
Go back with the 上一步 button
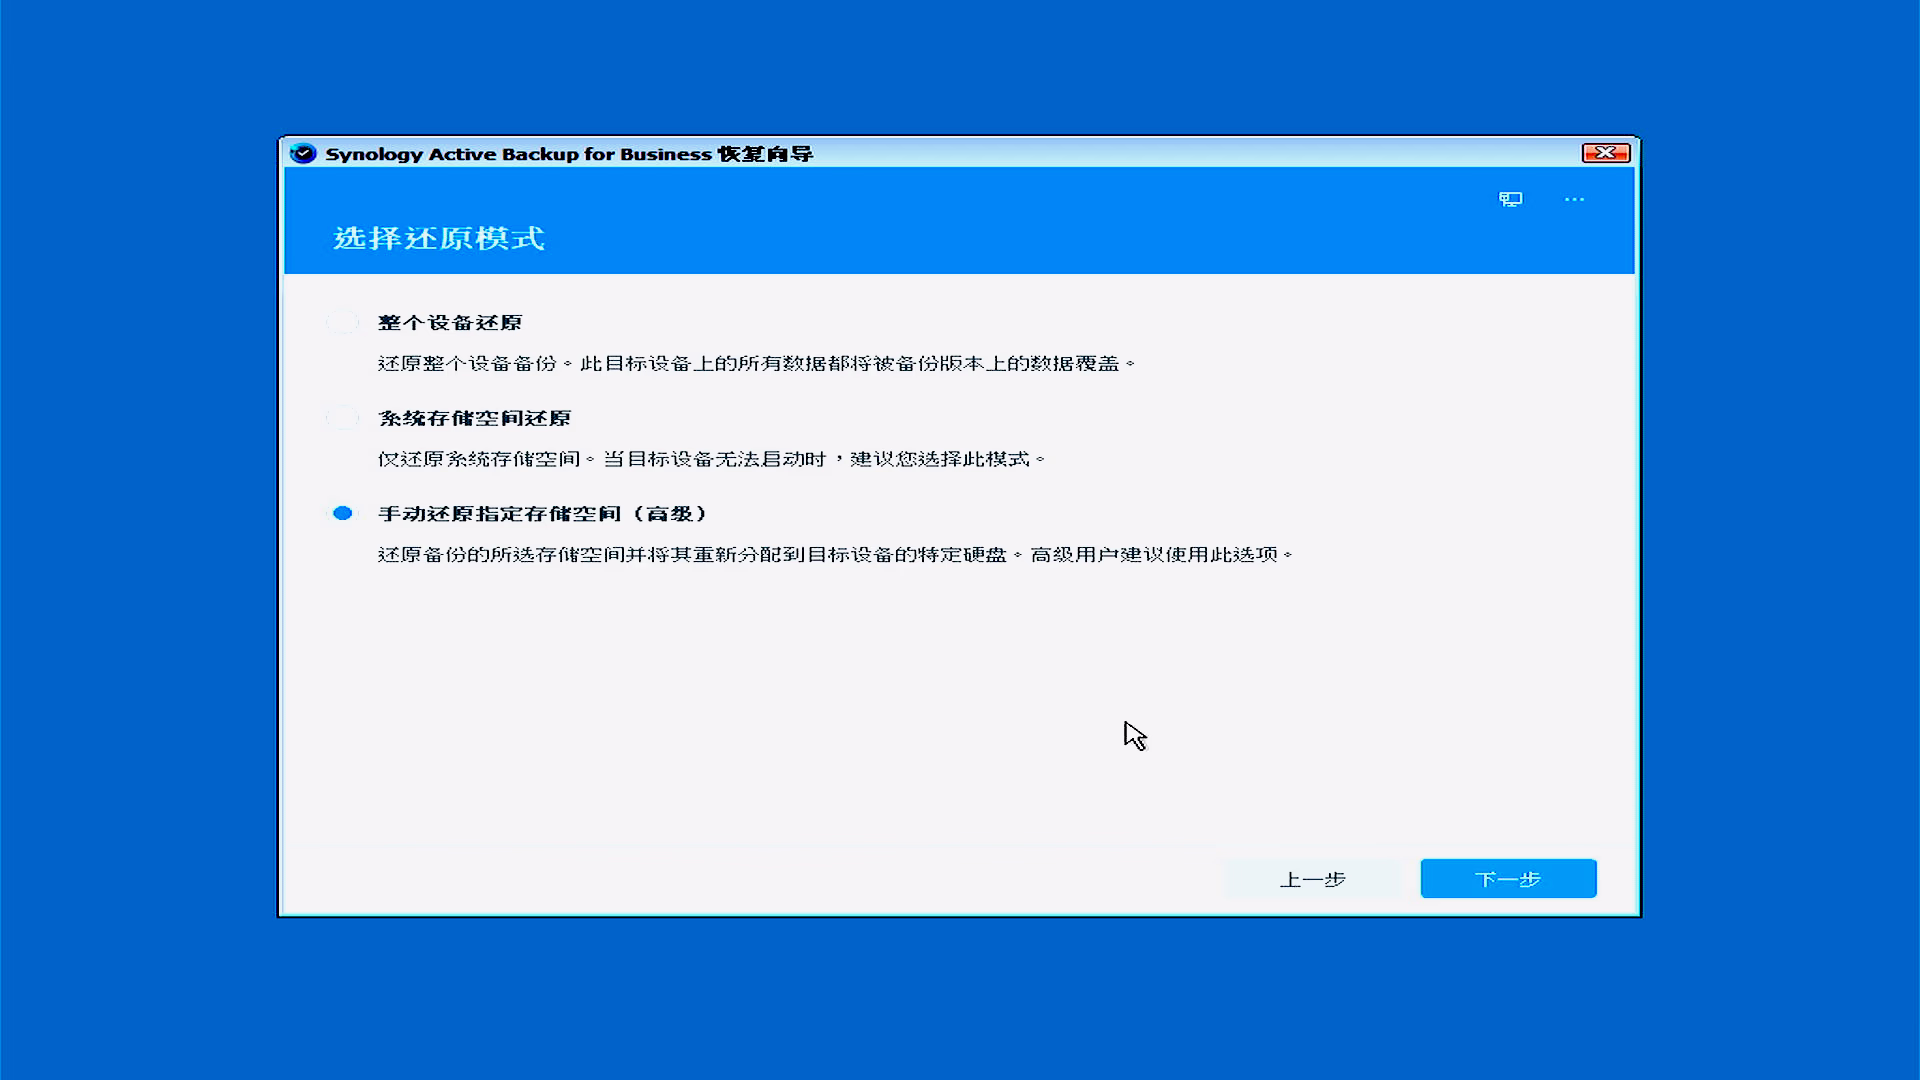pos(1312,879)
